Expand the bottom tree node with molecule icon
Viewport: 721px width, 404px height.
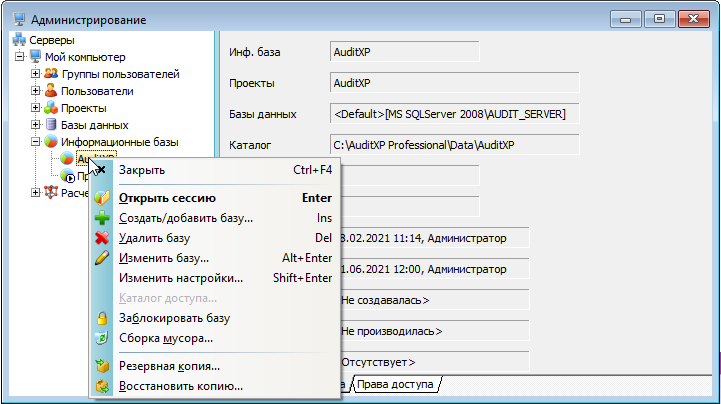click(x=35, y=192)
